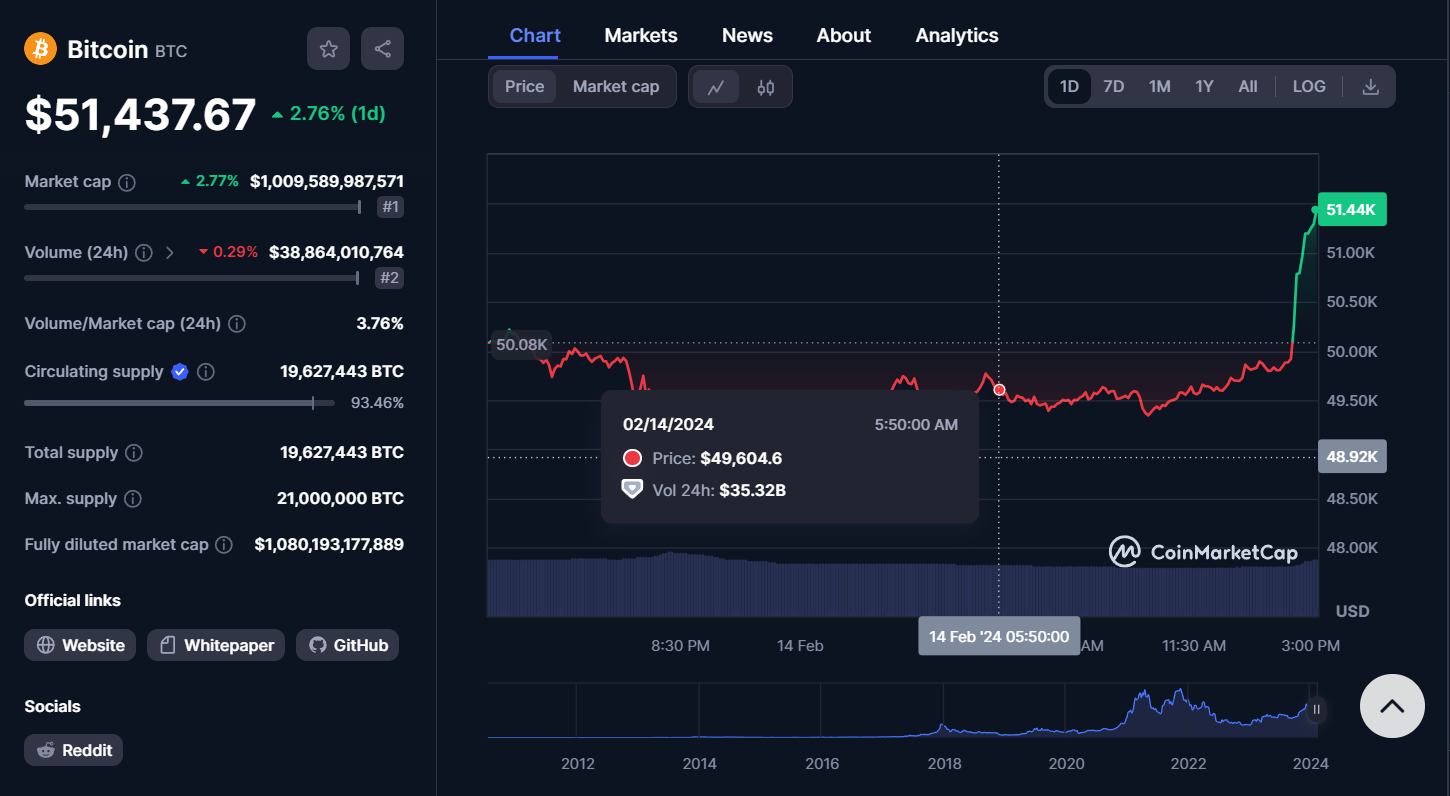1450x796 pixels.
Task: Click the Circulating supply info icon
Action: pyautogui.click(x=206, y=372)
